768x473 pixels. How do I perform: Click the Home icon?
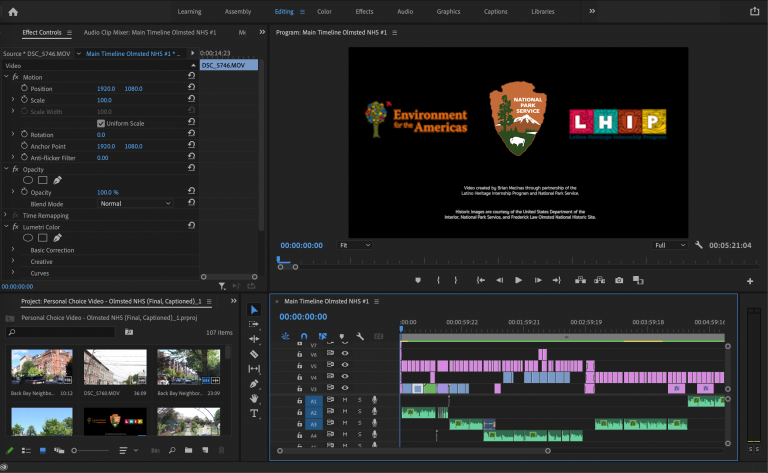tap(13, 12)
